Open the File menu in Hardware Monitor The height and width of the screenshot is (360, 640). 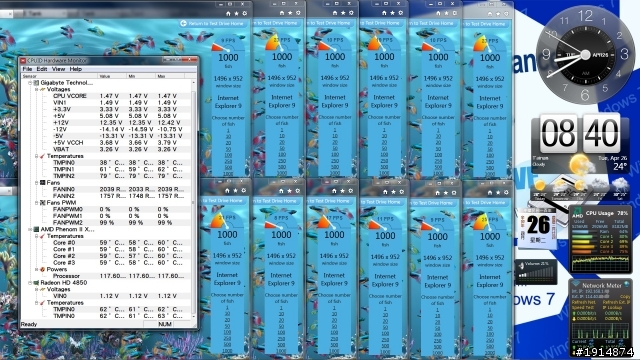click(27, 69)
